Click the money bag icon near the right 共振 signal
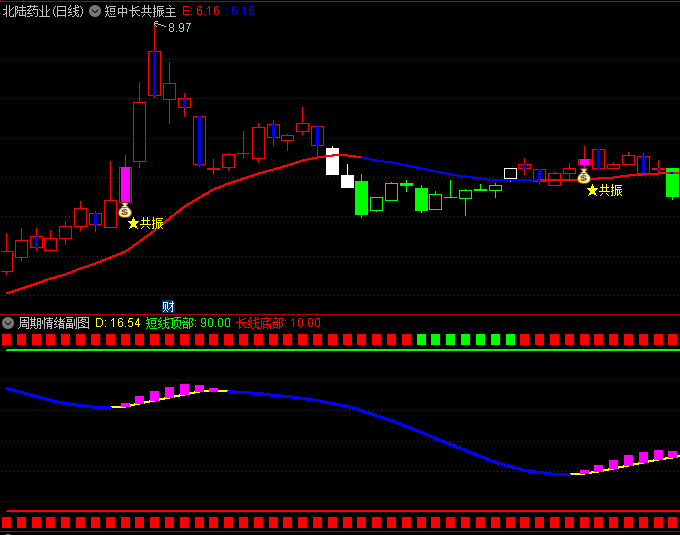The image size is (680, 535). [584, 176]
